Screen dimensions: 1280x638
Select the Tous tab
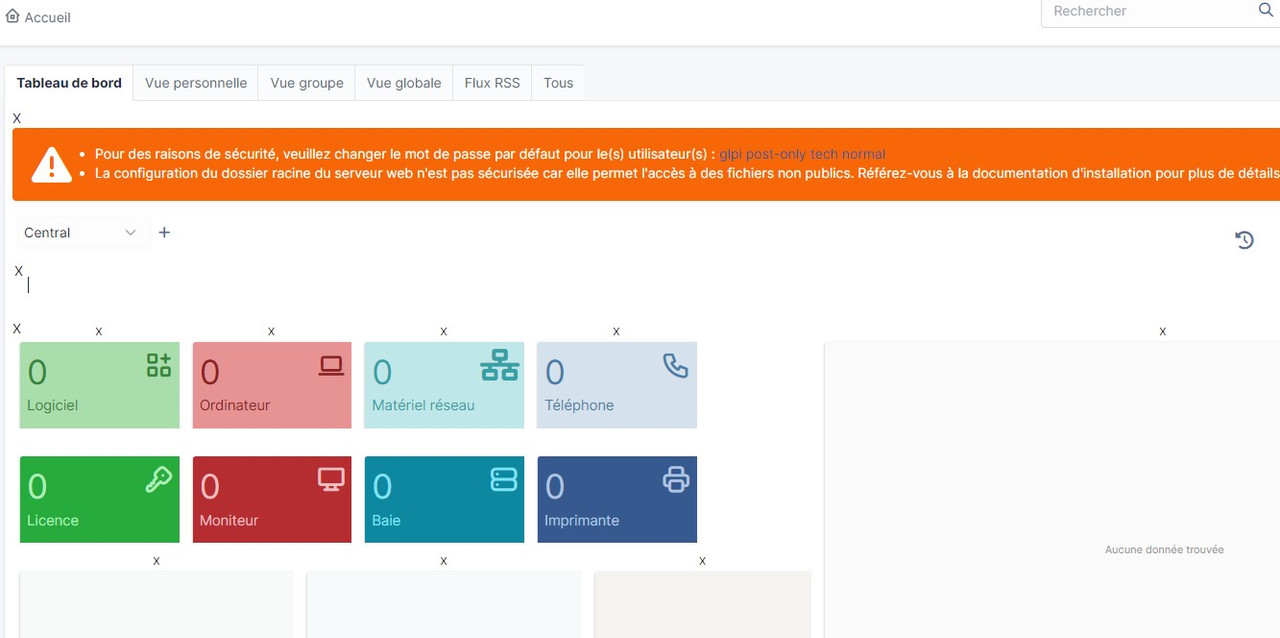click(558, 83)
